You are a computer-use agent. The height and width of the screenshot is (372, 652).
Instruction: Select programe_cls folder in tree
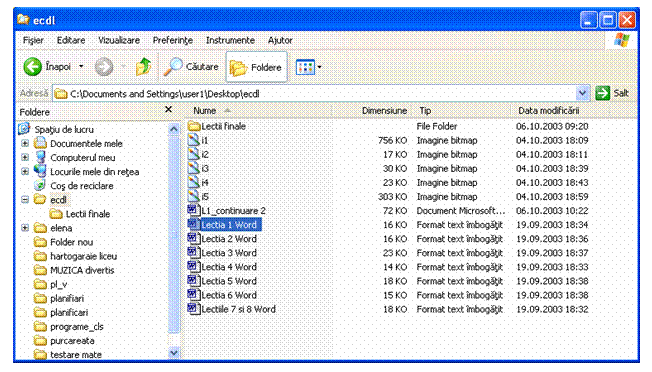point(77,327)
